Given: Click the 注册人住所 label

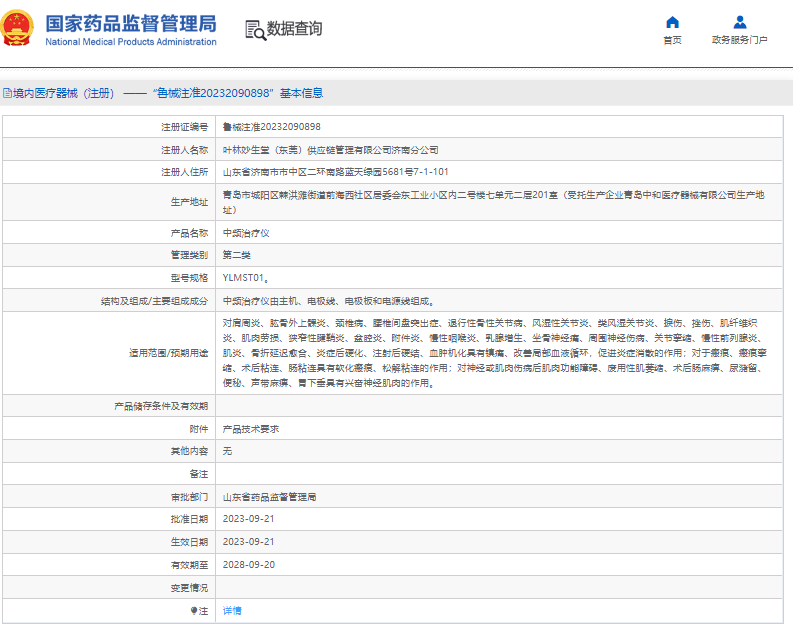Looking at the screenshot, I should tap(185, 172).
